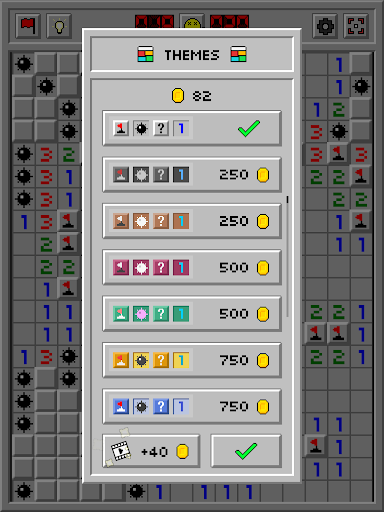Tap the lightbulb hint icon
Image resolution: width=384 pixels, height=512 pixels.
pyautogui.click(x=59, y=26)
